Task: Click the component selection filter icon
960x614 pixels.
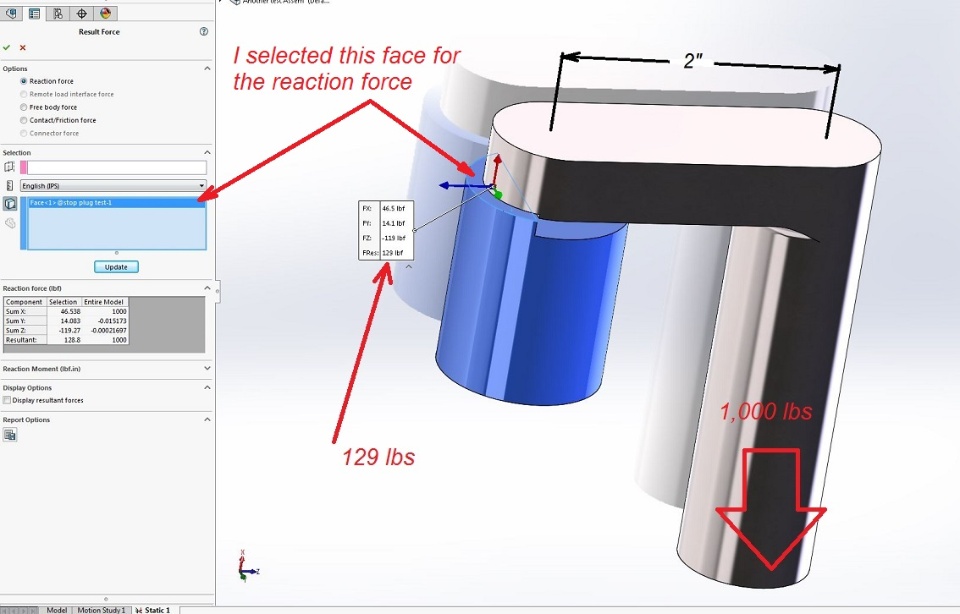Action: [10, 223]
